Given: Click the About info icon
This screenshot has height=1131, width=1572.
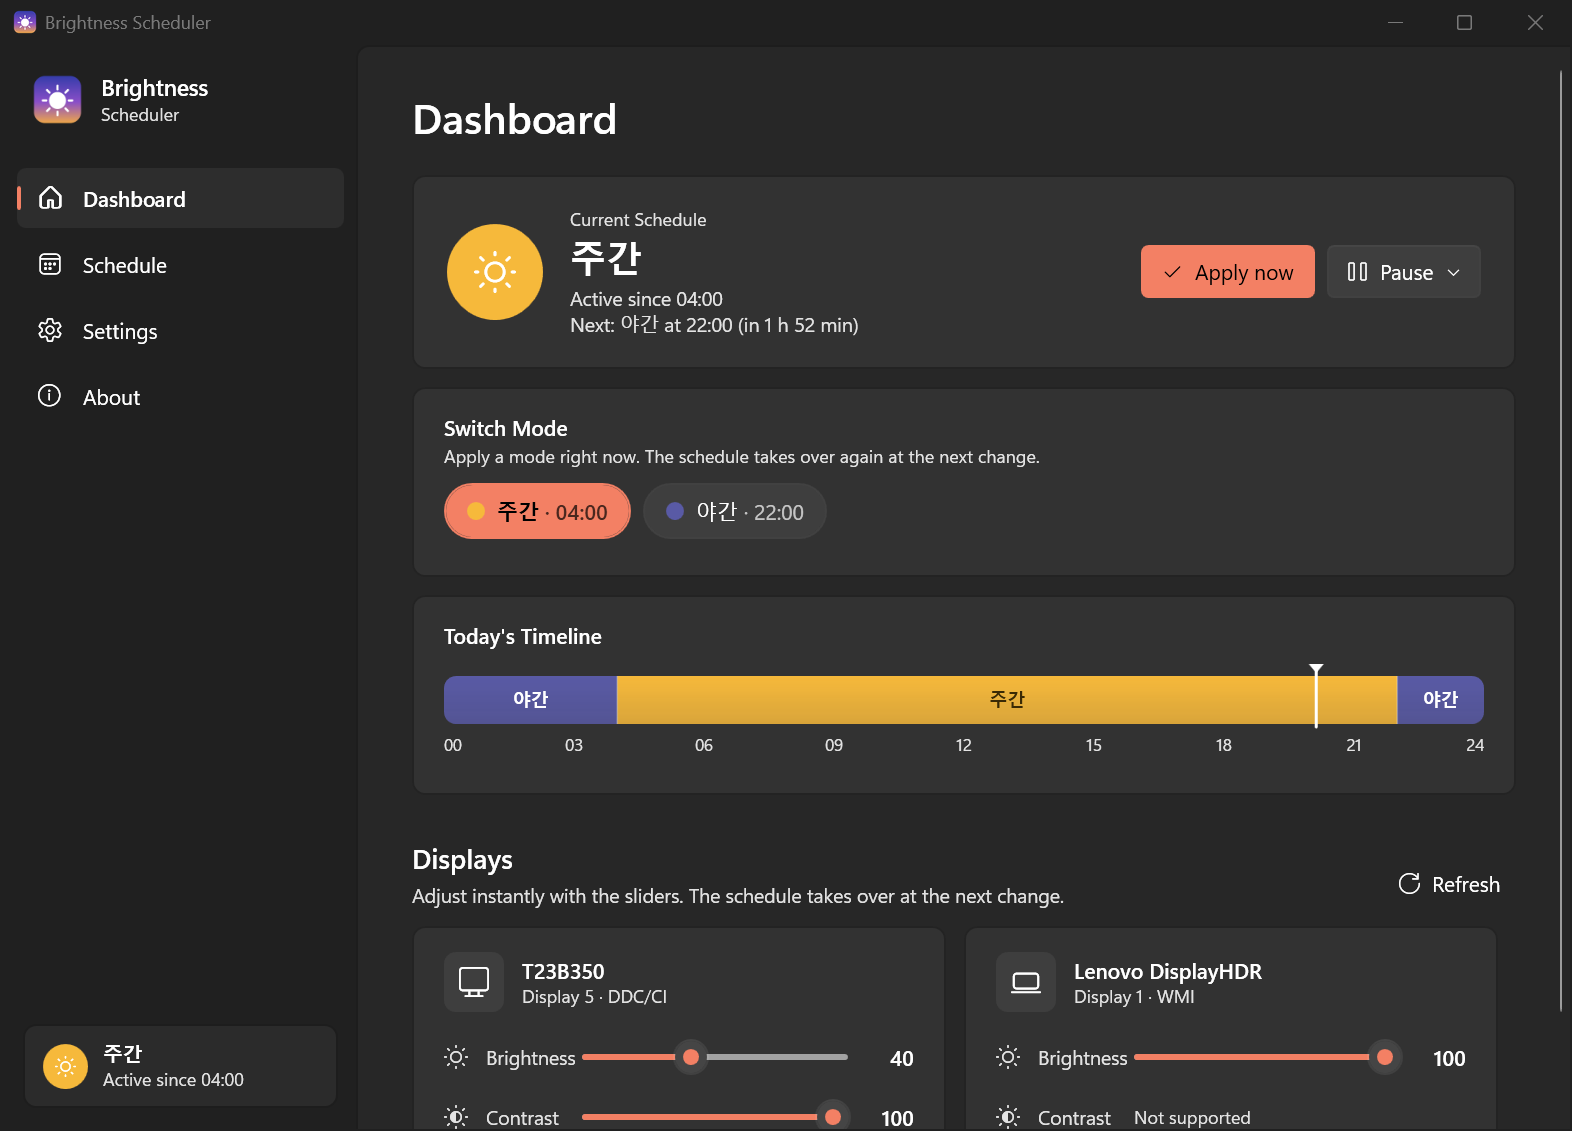Looking at the screenshot, I should (50, 396).
